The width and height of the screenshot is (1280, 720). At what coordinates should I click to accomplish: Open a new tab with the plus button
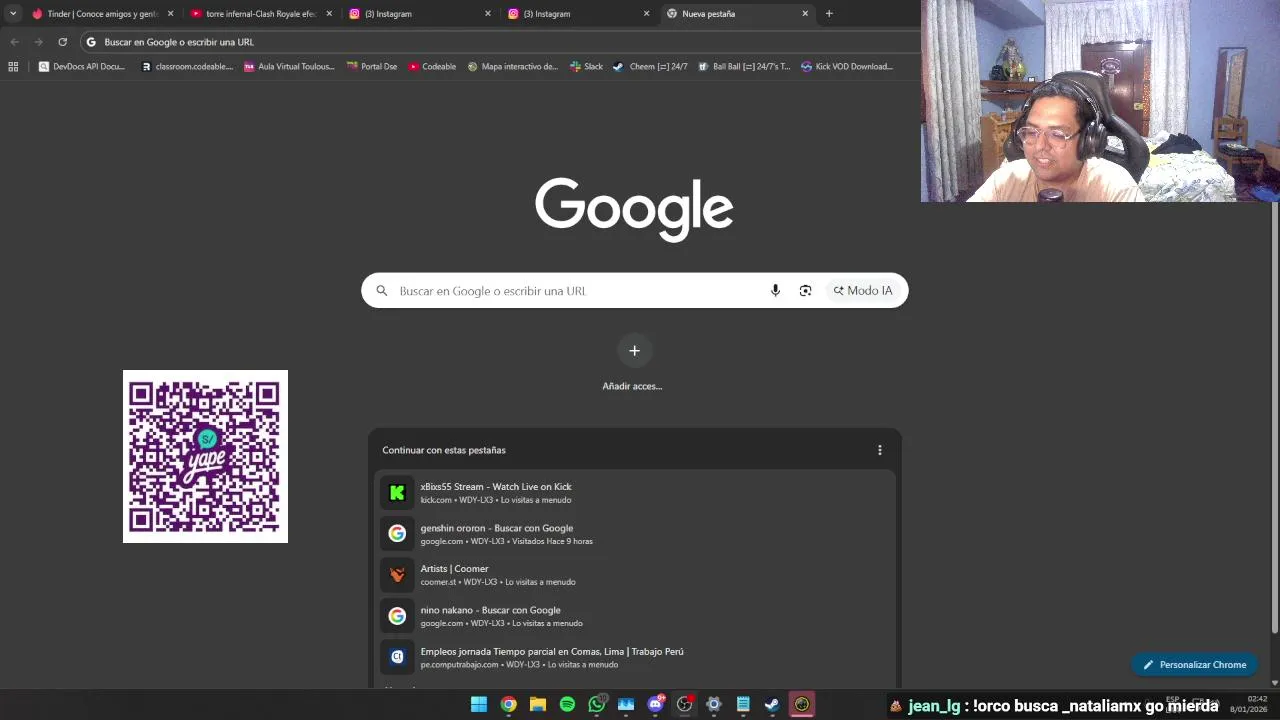(829, 14)
